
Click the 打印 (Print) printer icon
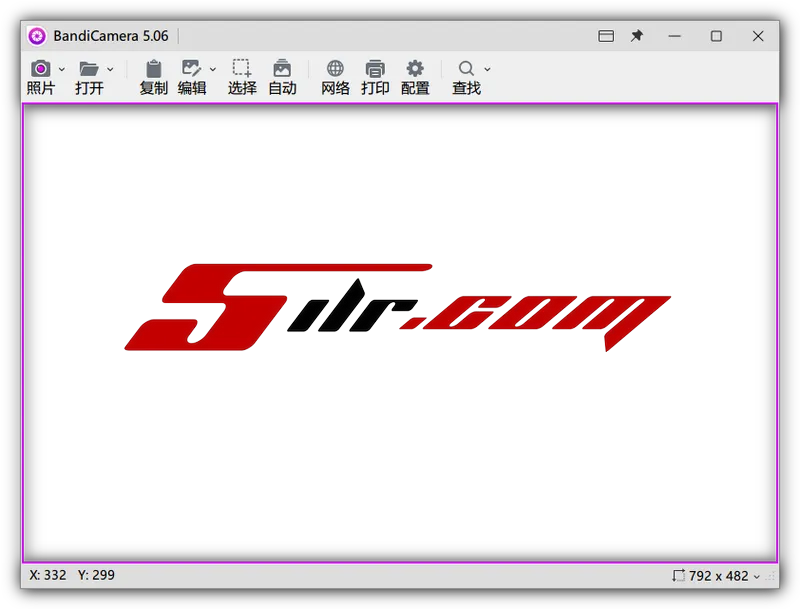click(375, 69)
